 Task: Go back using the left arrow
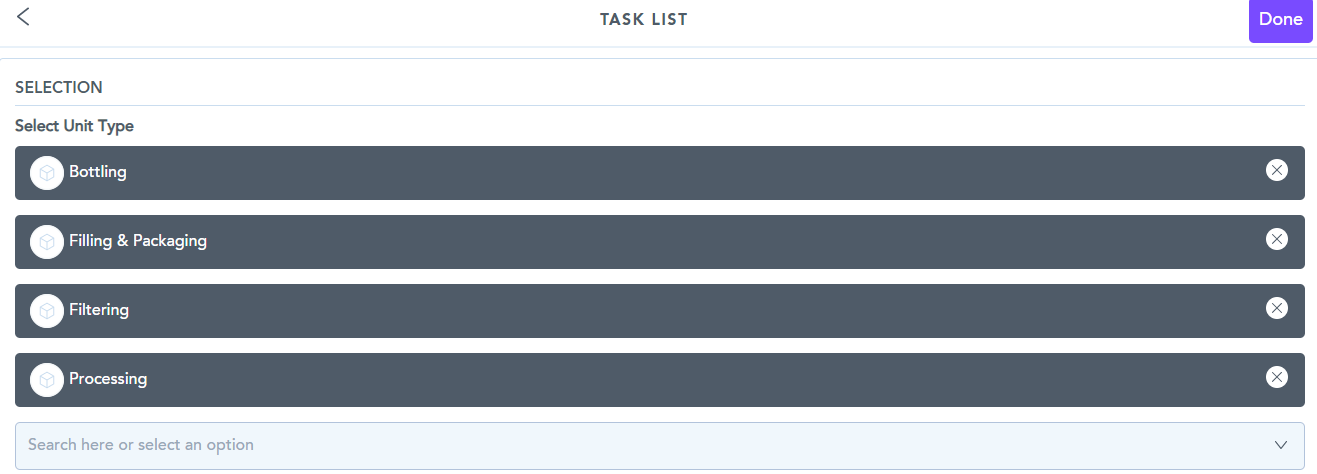[23, 17]
